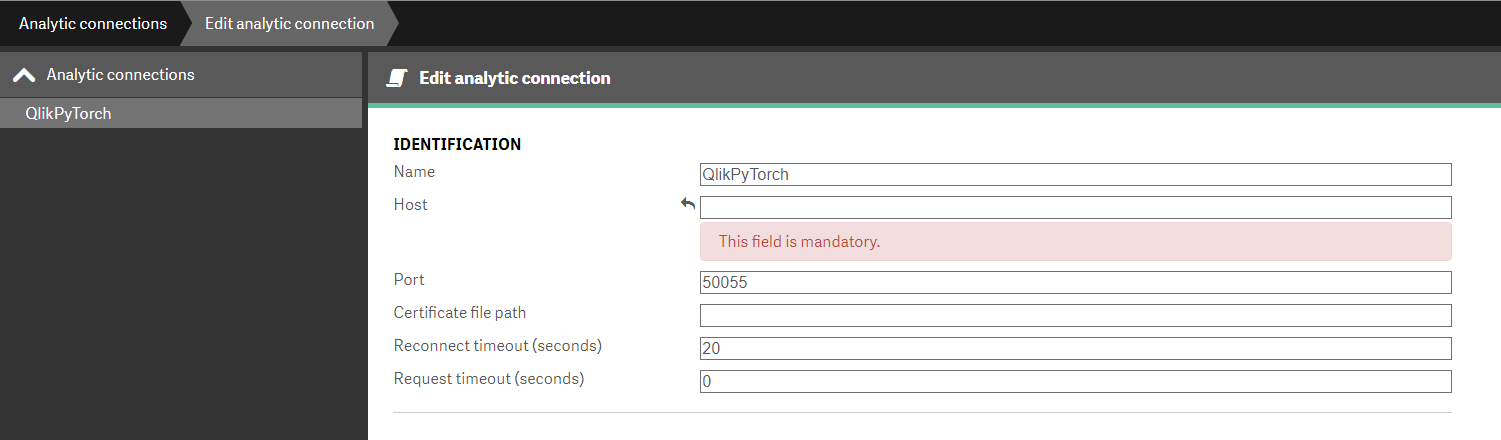Click the Request timeout field showing 0
The width and height of the screenshot is (1501, 440).
tap(1075, 381)
